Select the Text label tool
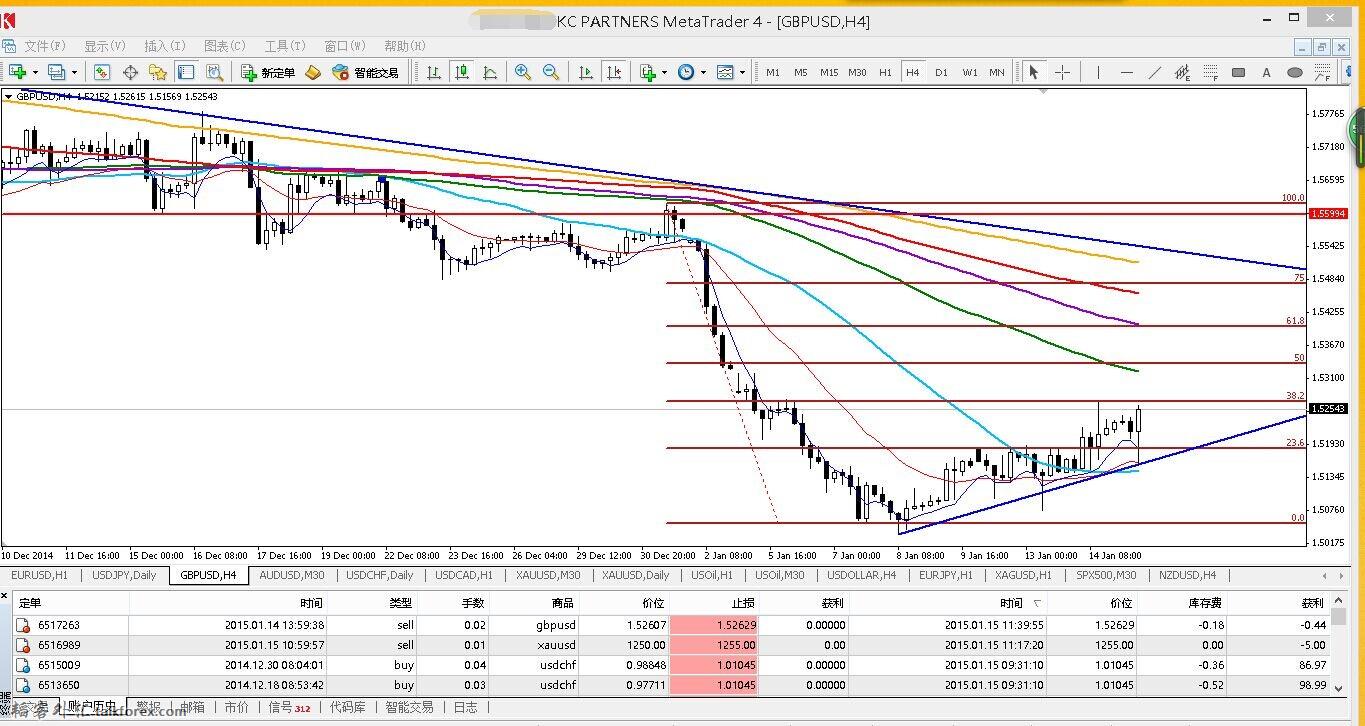Image resolution: width=1365 pixels, height=726 pixels. tap(1266, 72)
